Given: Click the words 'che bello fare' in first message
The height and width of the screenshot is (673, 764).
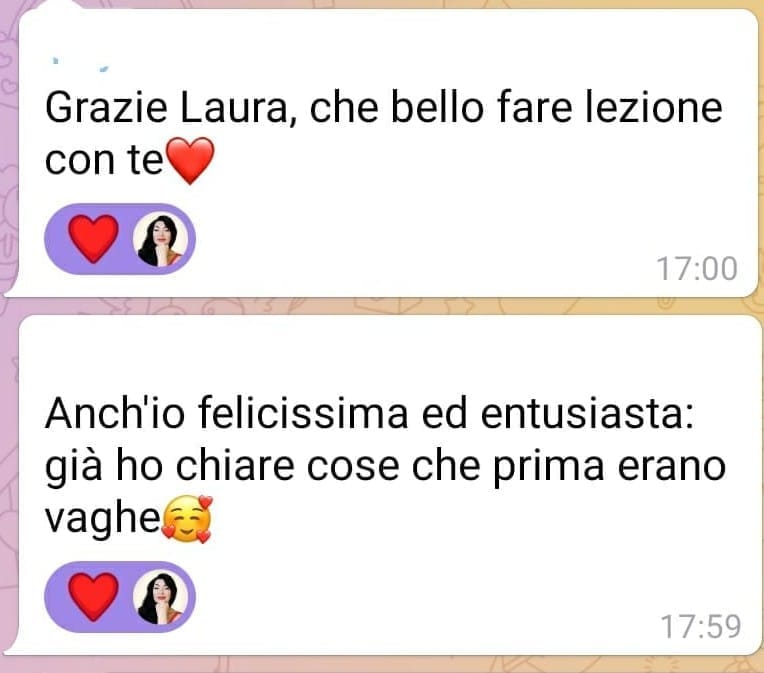Looking at the screenshot, I should [440, 108].
